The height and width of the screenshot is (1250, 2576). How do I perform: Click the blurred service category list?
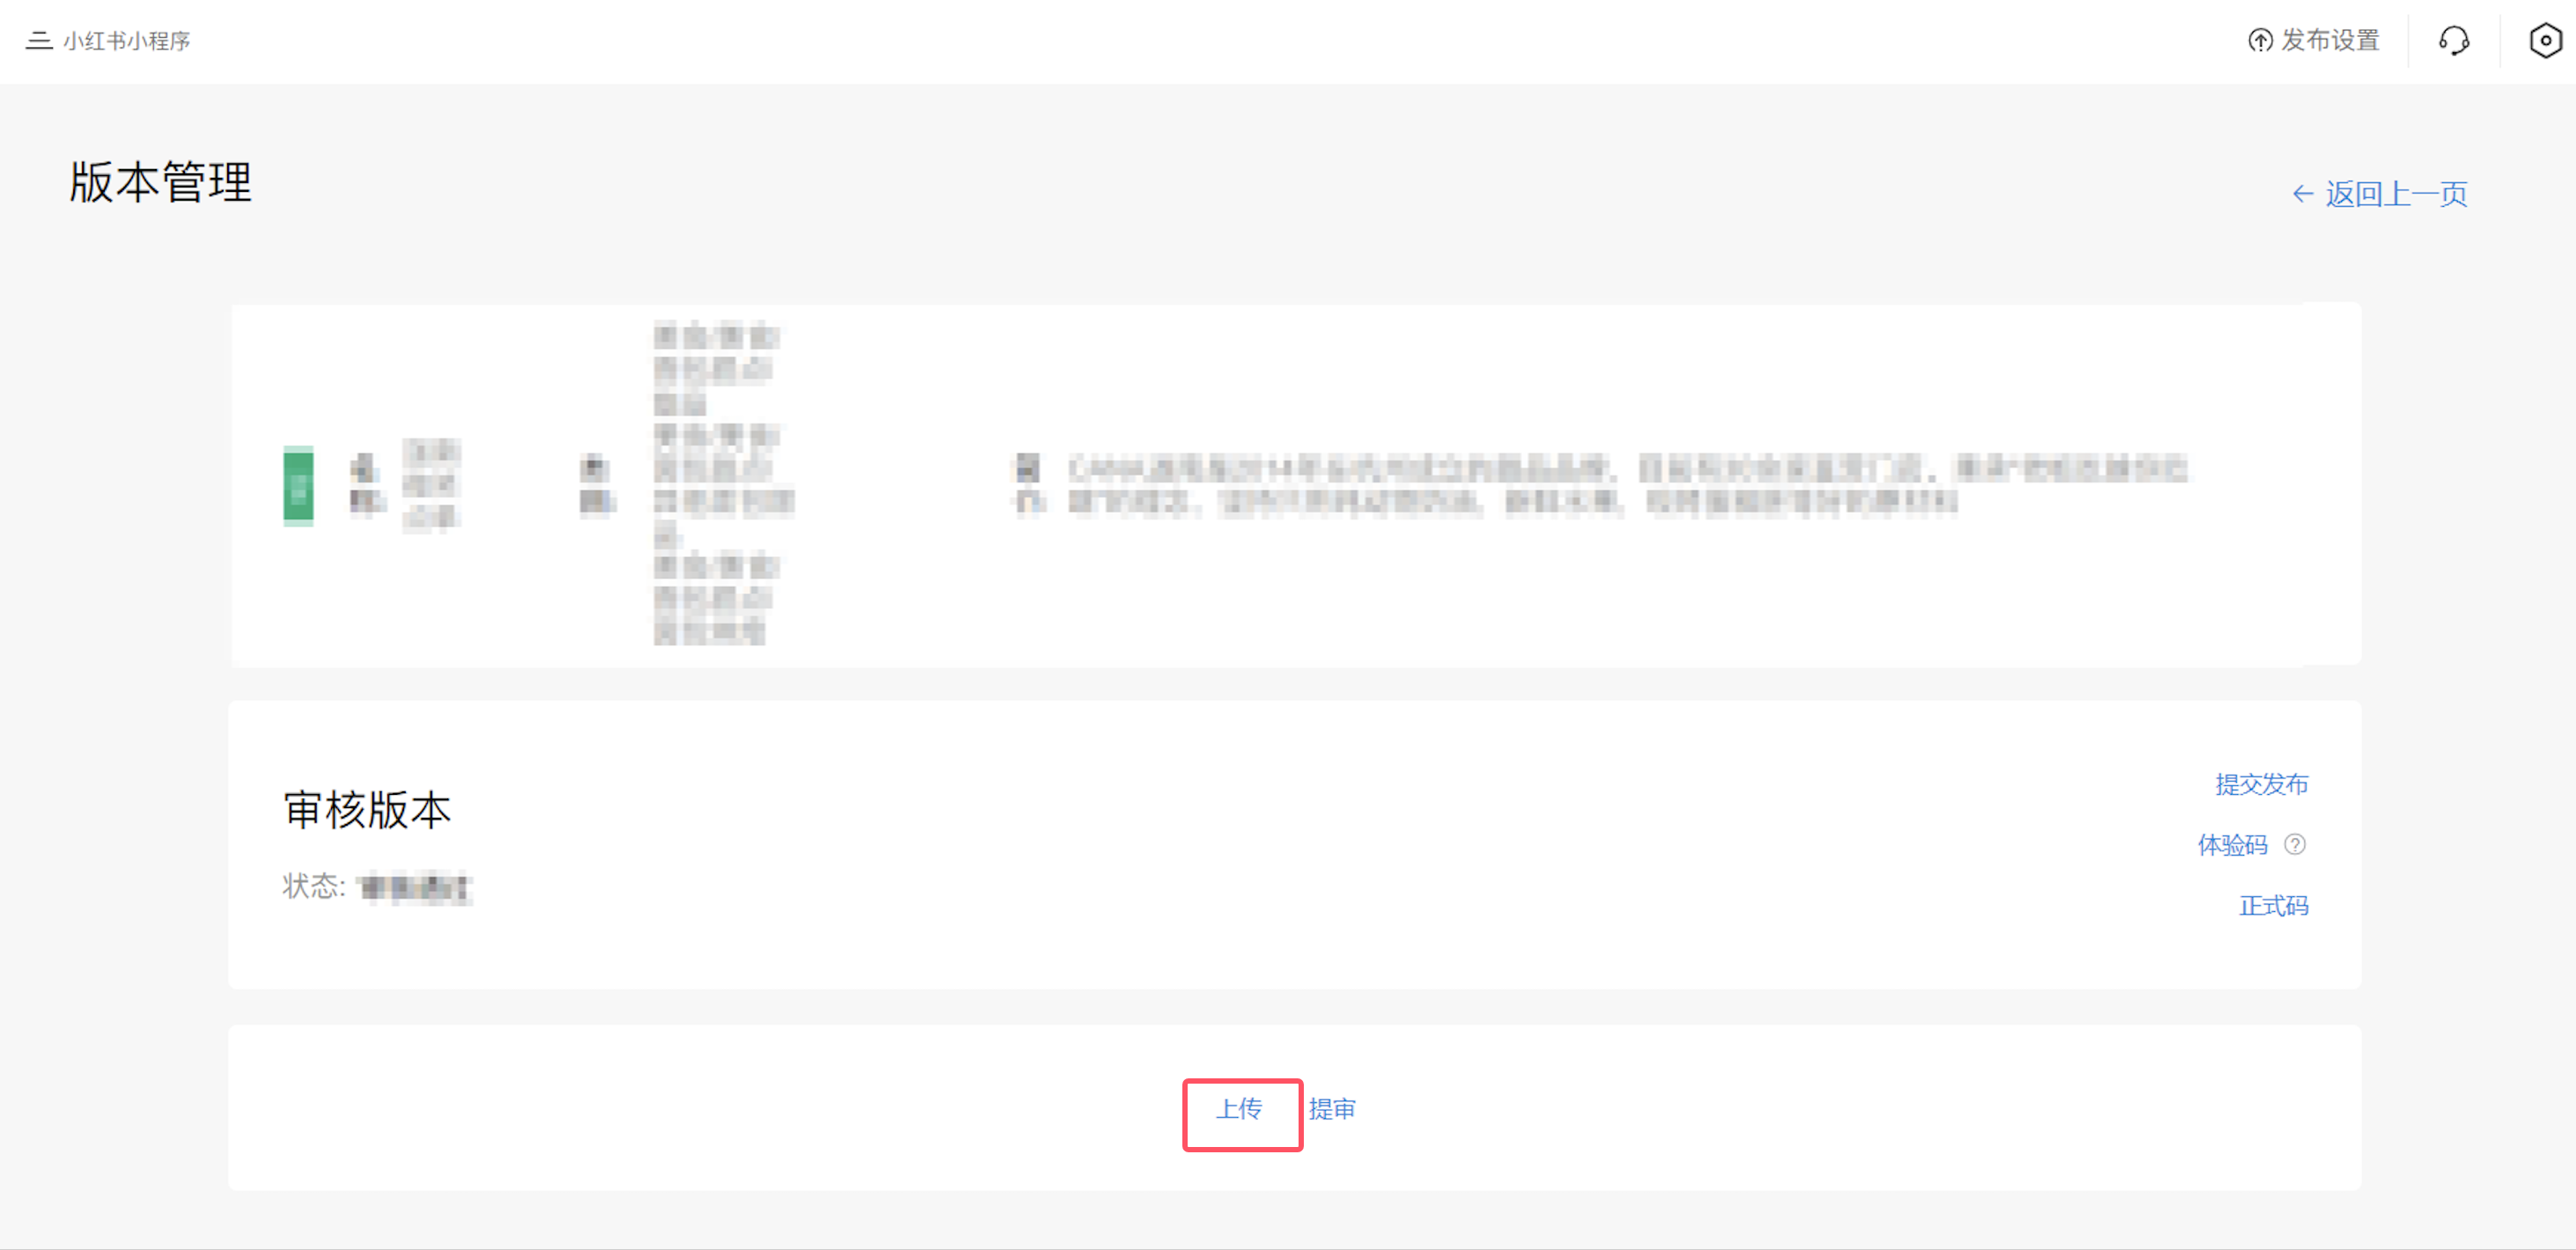point(722,484)
